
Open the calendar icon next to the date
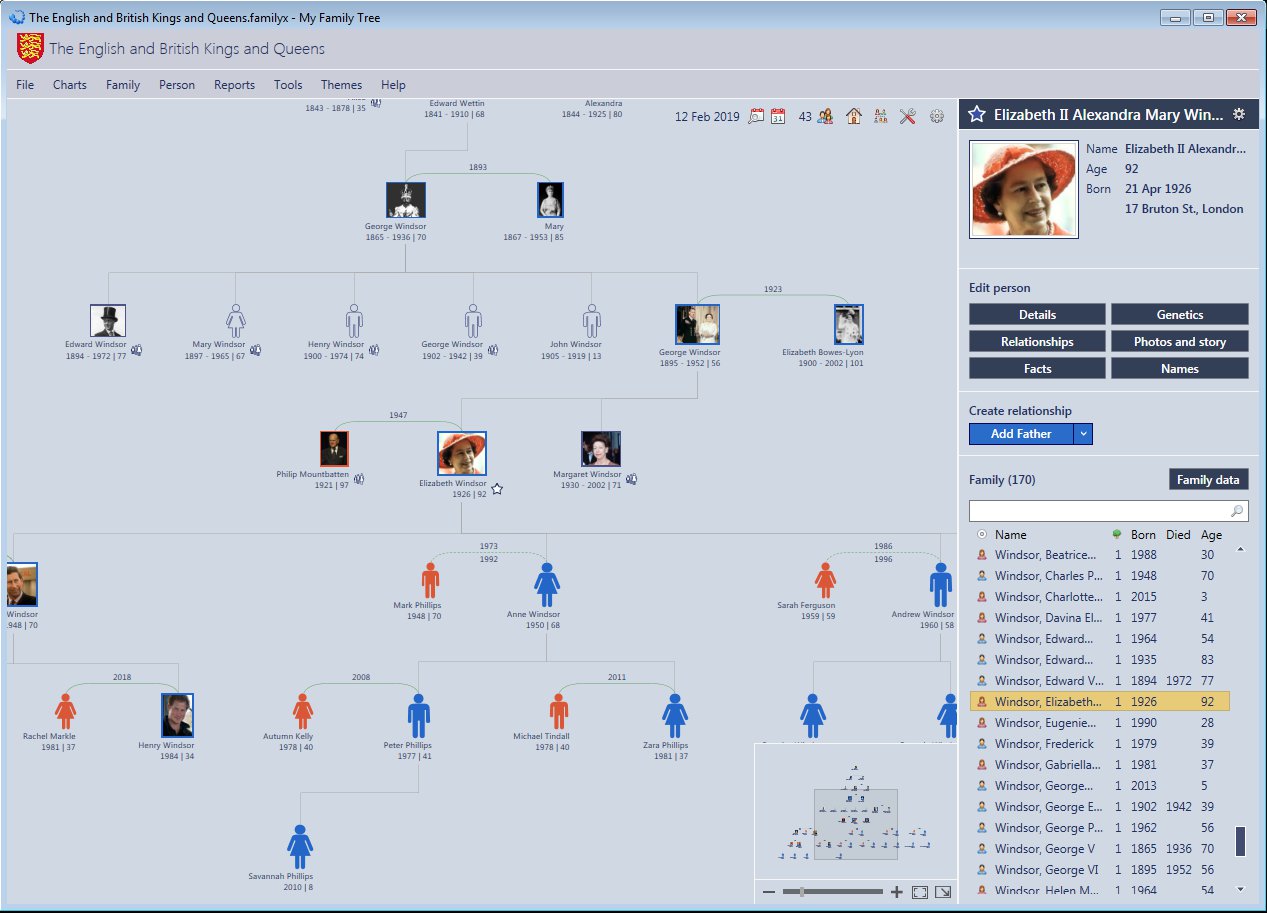(x=776, y=116)
